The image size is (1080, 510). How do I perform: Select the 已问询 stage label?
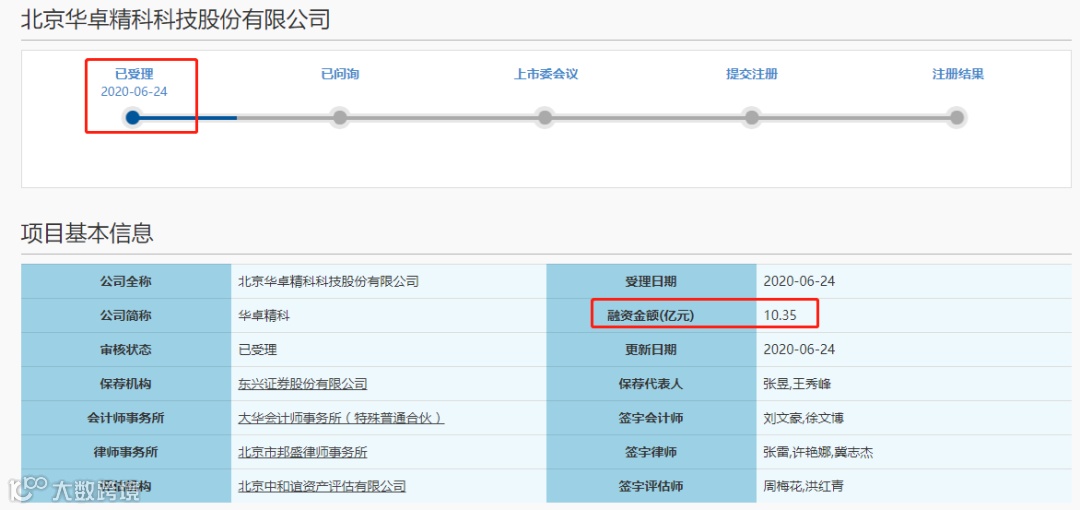(340, 74)
